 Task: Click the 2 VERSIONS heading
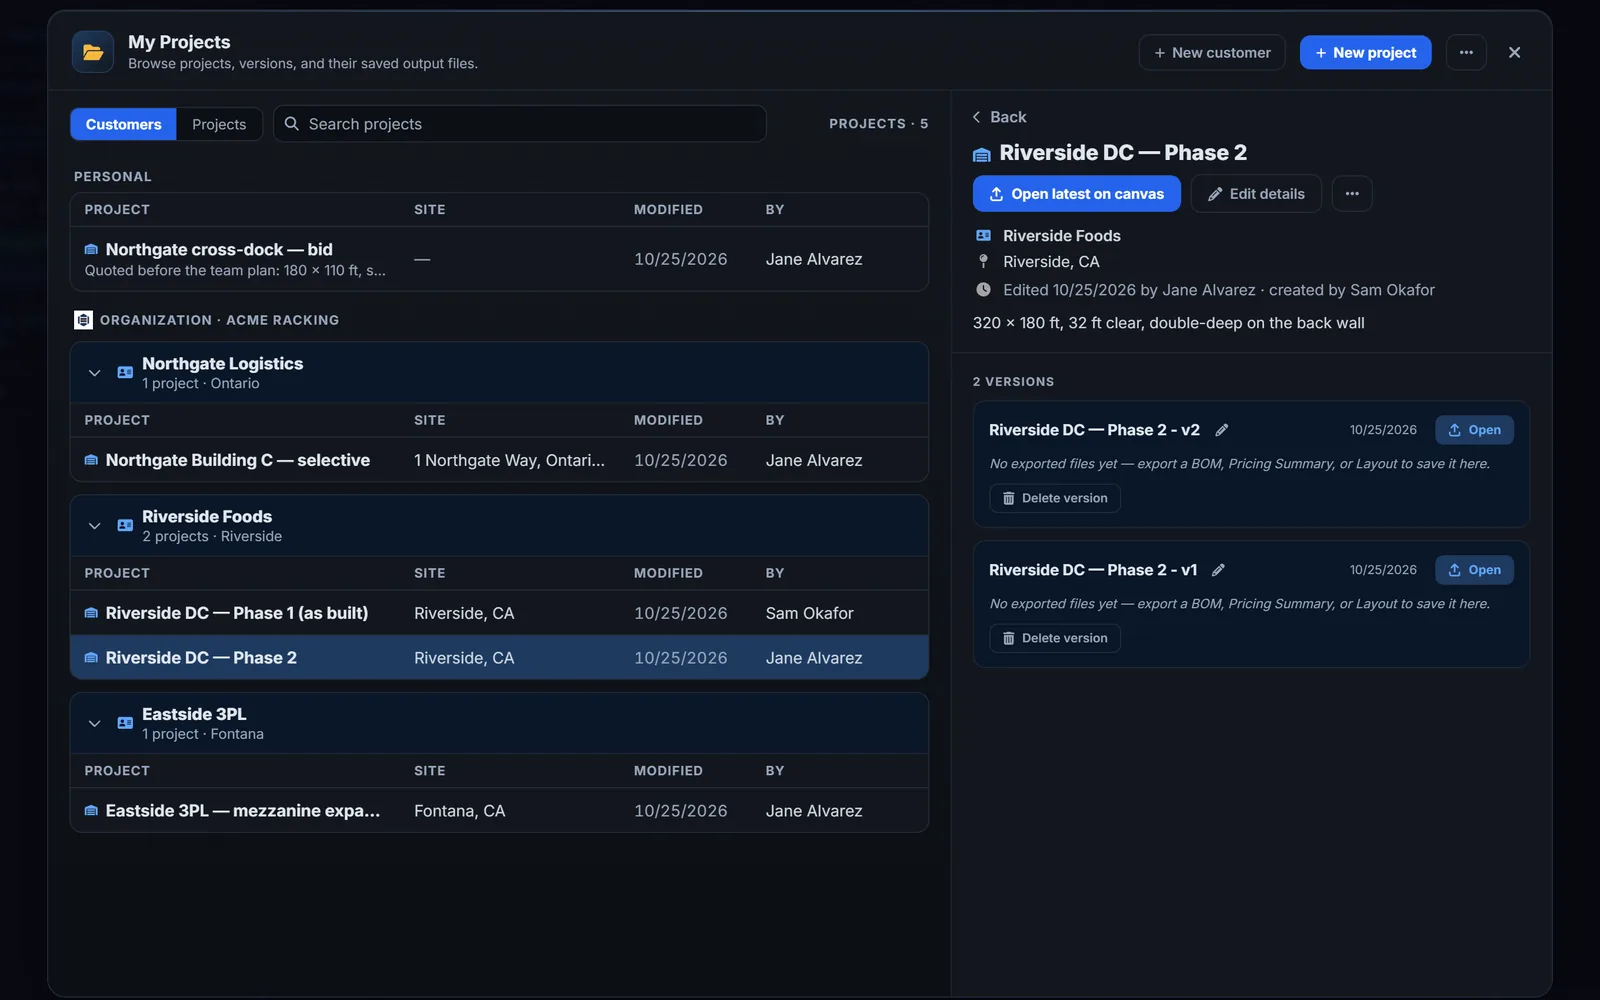tap(1013, 382)
